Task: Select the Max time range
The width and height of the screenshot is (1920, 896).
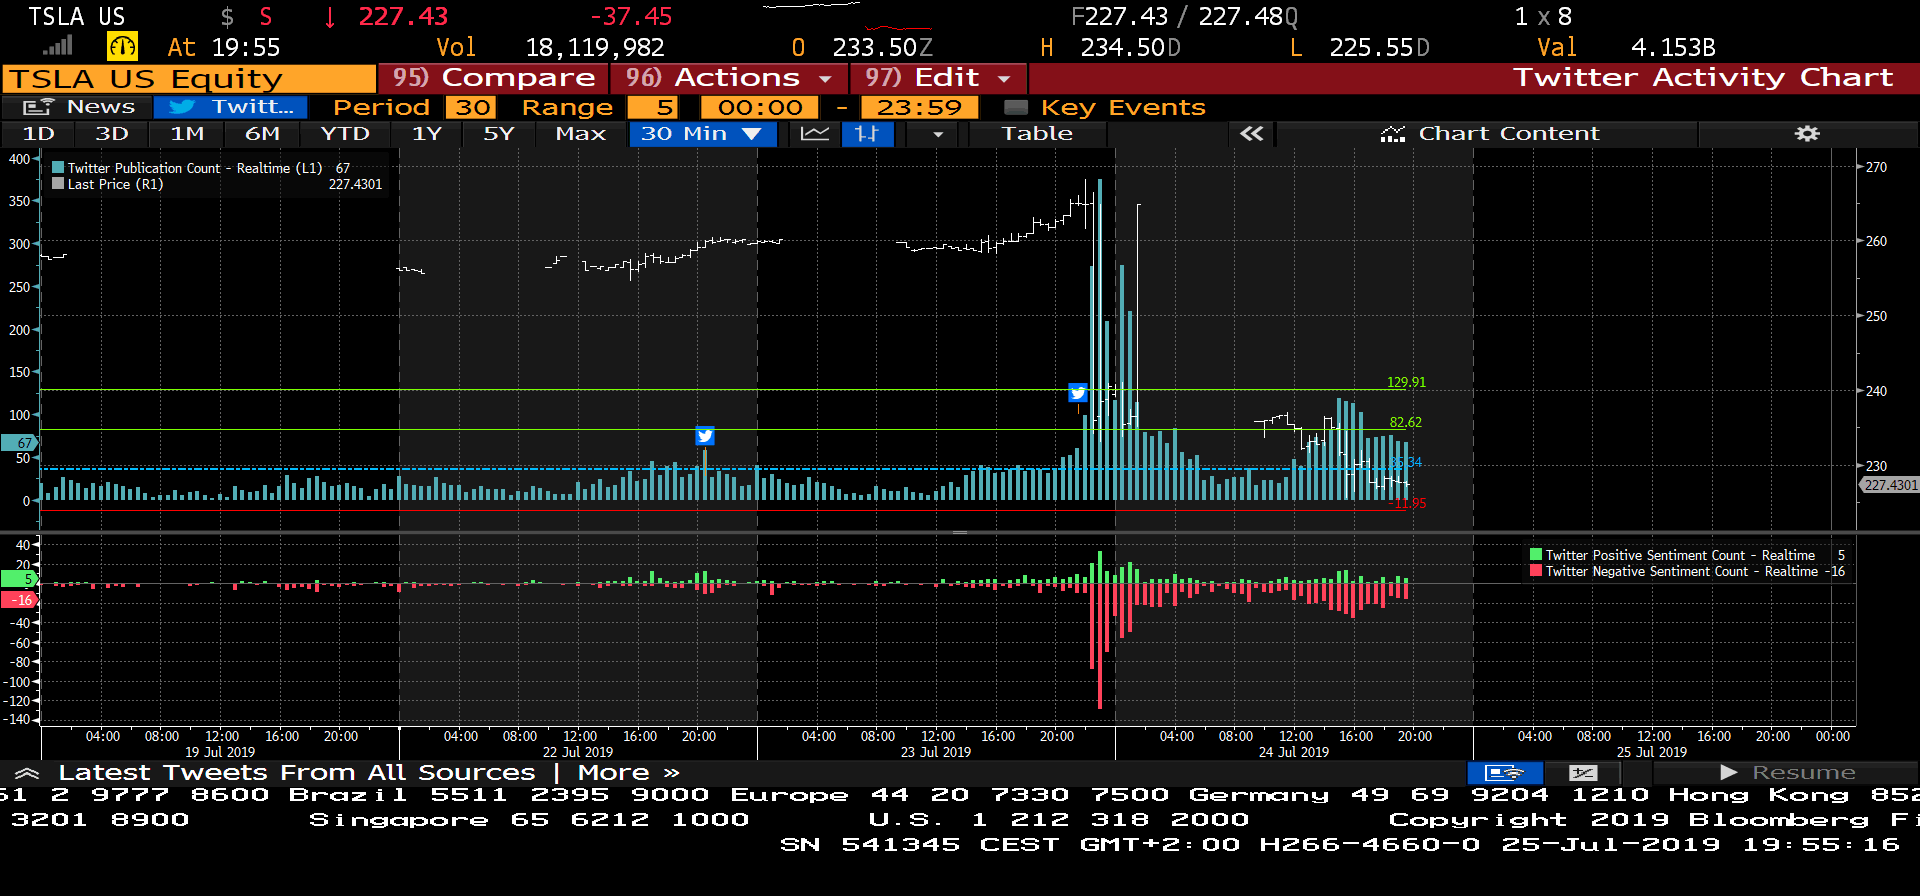Action: coord(581,134)
